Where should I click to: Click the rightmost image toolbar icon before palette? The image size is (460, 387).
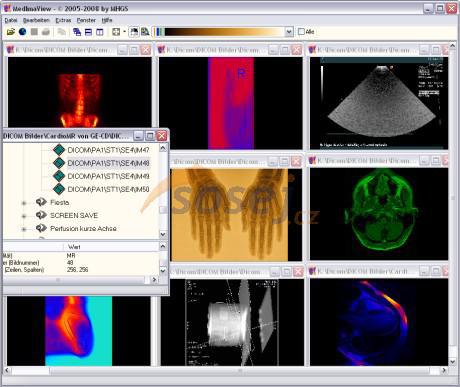pyautogui.click(x=145, y=32)
